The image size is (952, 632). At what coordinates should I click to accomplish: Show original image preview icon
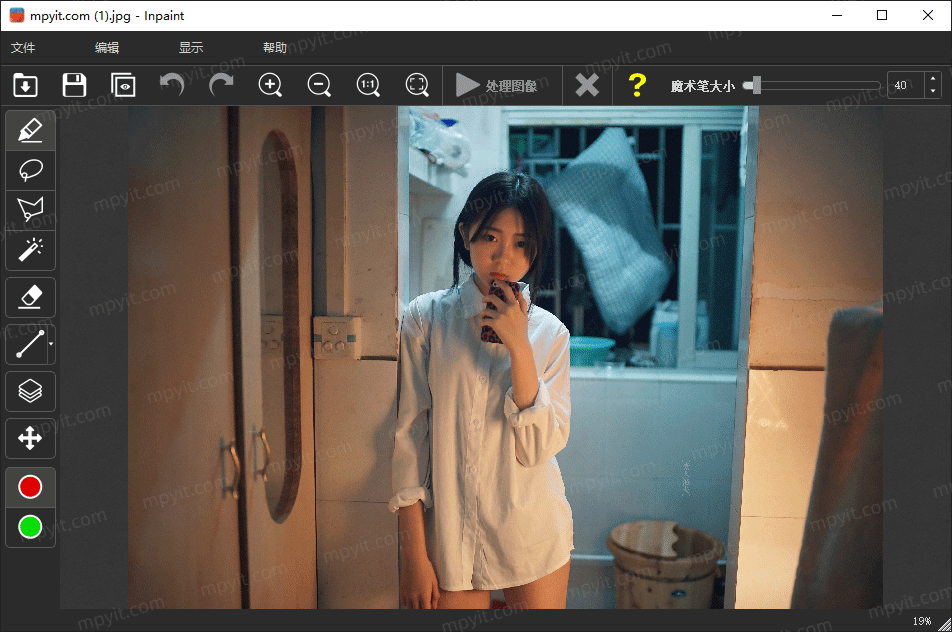(123, 85)
